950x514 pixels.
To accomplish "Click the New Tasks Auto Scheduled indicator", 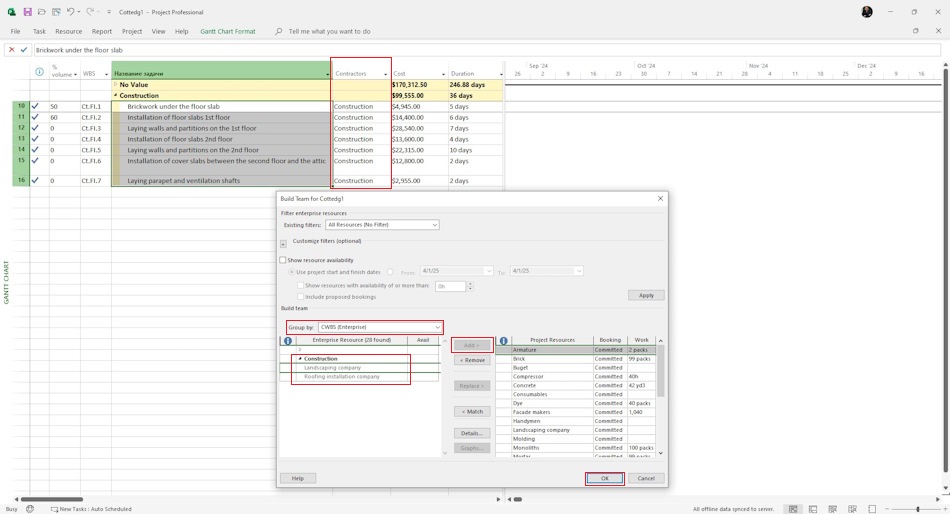I will coord(91,509).
